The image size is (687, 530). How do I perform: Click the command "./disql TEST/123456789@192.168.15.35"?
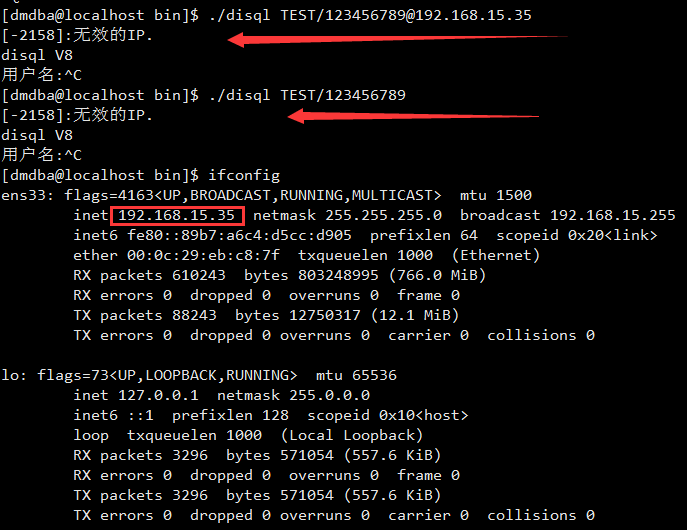pyautogui.click(x=370, y=15)
